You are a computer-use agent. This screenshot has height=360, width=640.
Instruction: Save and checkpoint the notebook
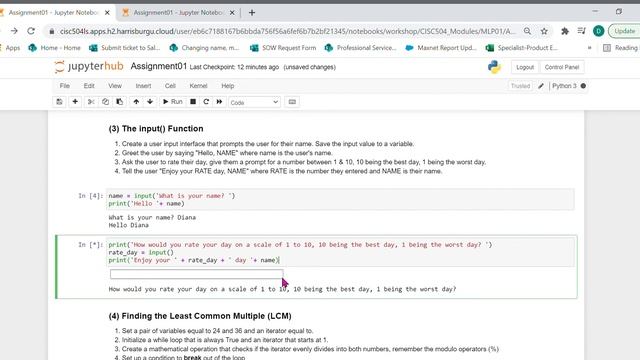click(x=59, y=102)
